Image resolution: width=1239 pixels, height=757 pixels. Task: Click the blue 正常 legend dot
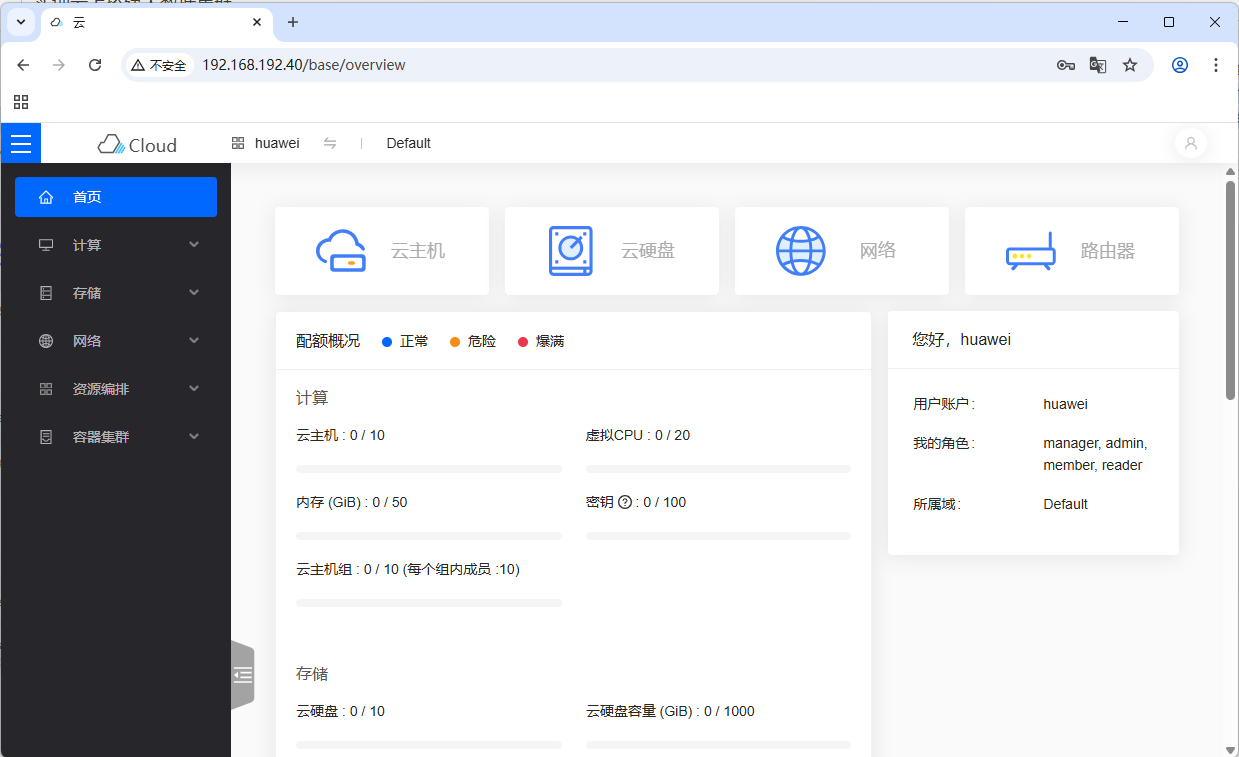pyautogui.click(x=387, y=342)
